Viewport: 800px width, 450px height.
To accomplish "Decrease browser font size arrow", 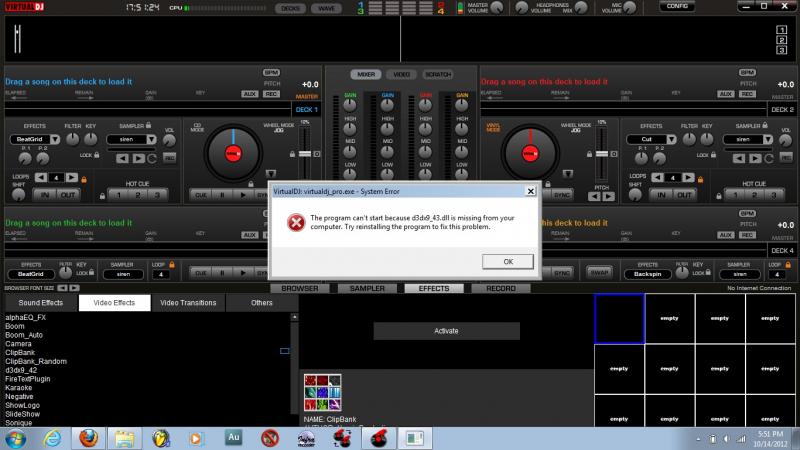I will click(62, 288).
